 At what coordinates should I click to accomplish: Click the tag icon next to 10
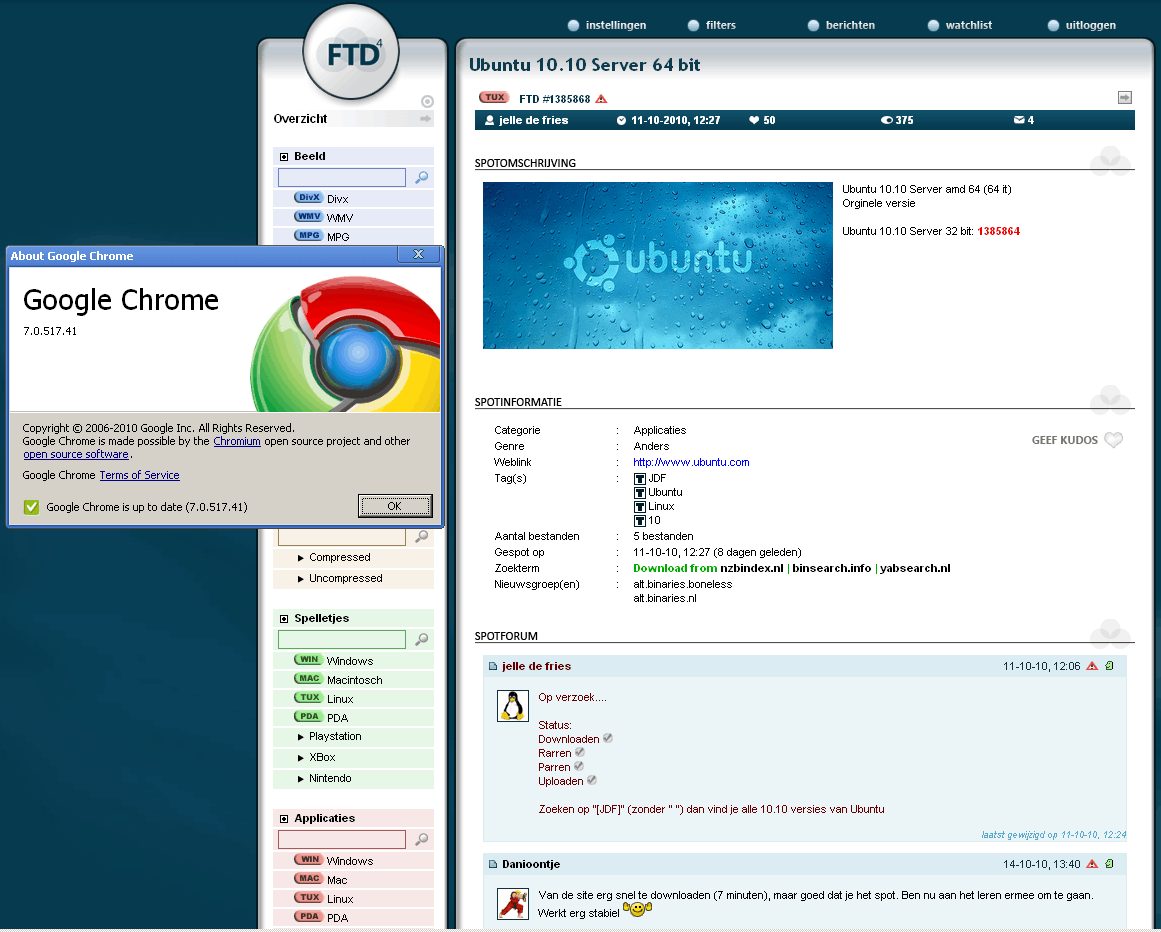point(640,521)
